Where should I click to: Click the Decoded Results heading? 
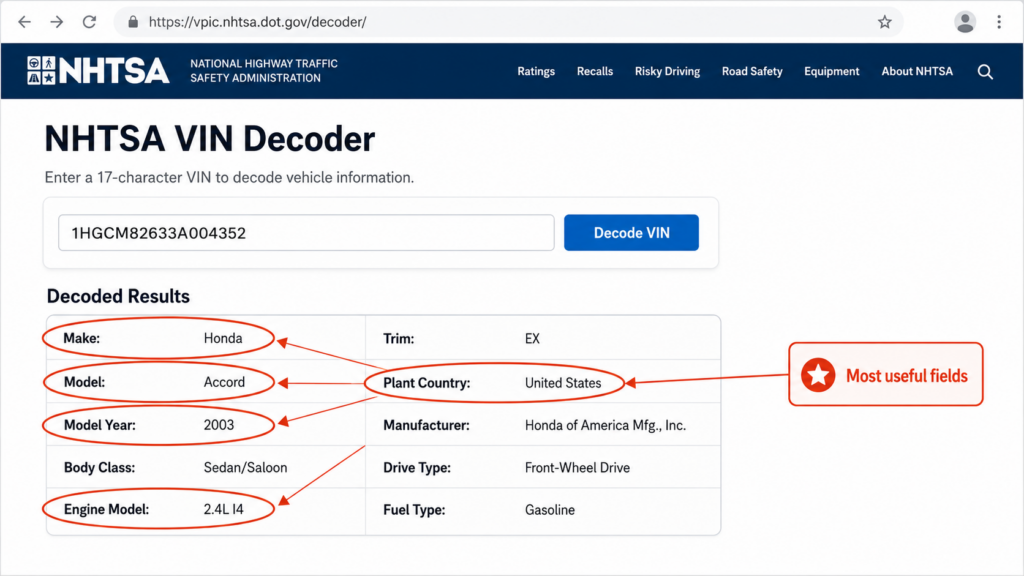coord(118,296)
